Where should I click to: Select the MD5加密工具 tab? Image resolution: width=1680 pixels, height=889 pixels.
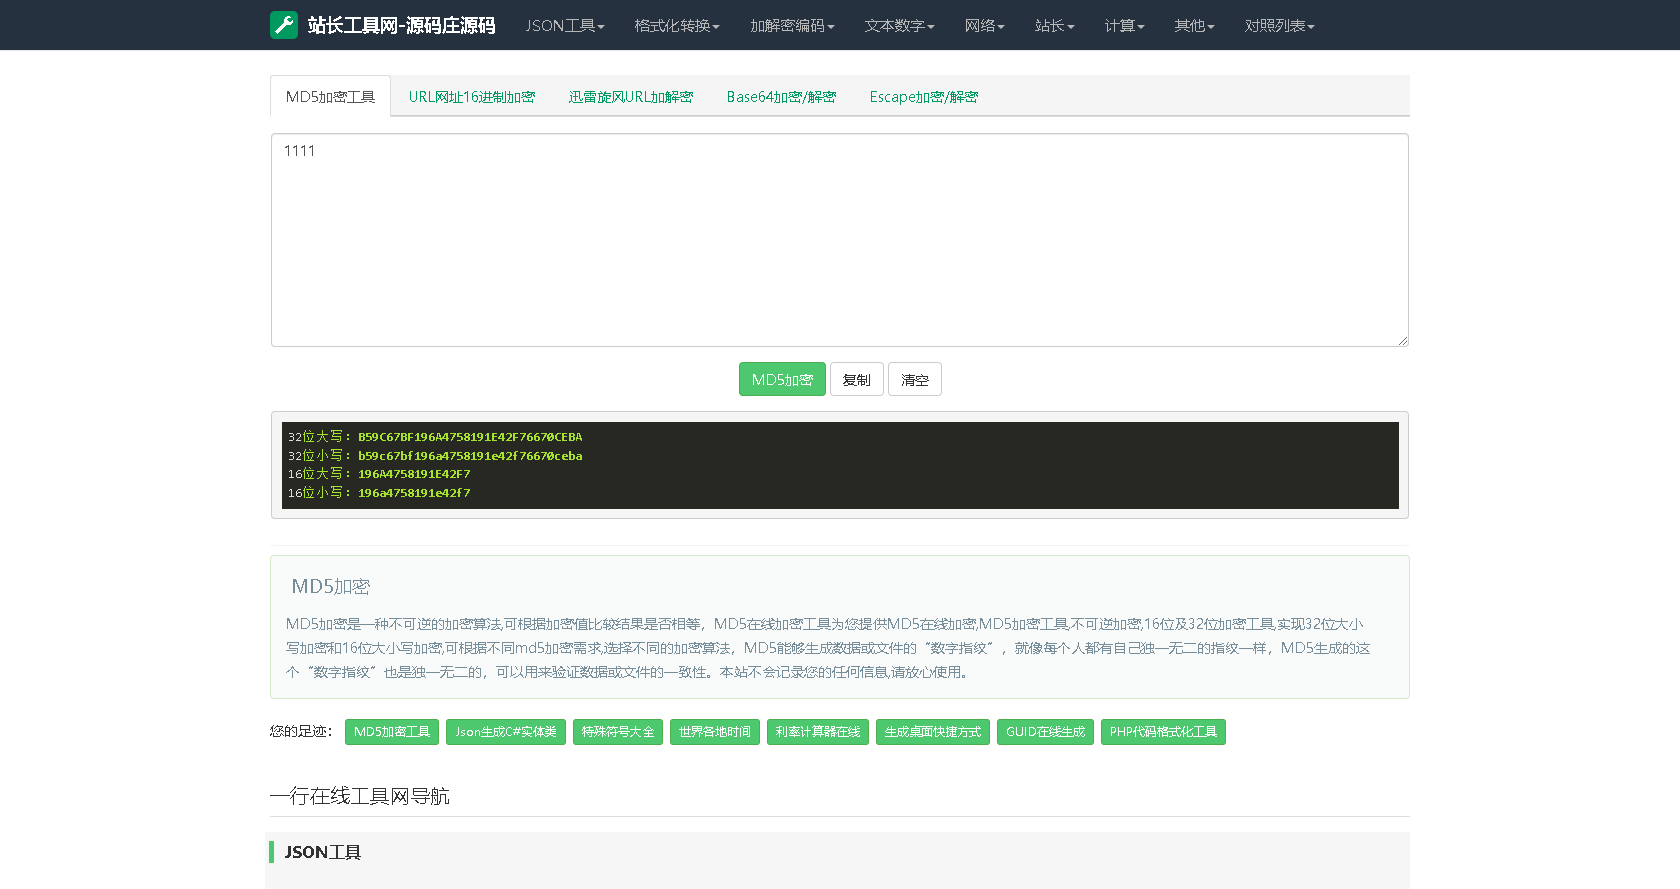tap(330, 97)
